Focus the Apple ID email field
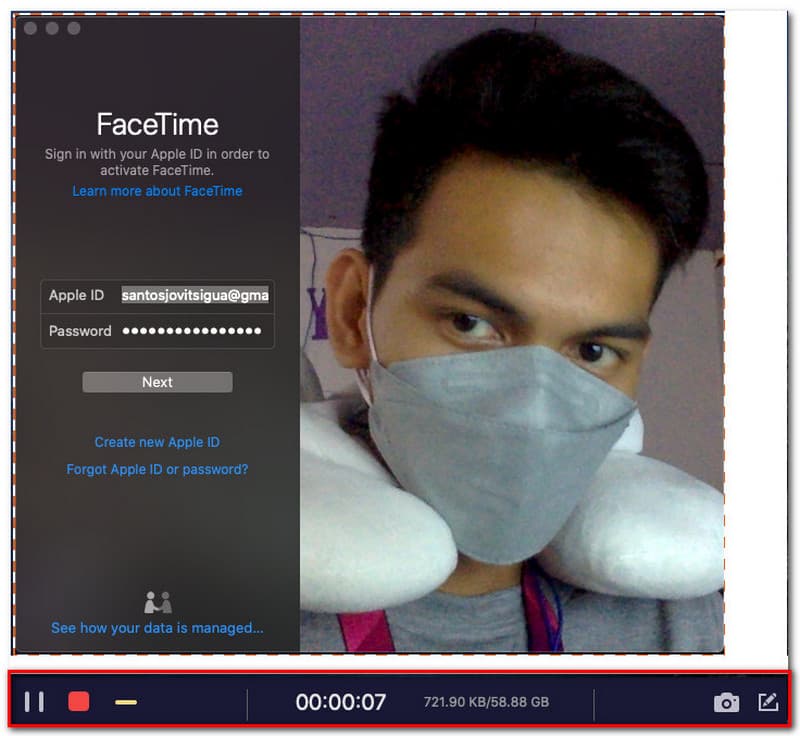This screenshot has height=736, width=800. coord(195,296)
